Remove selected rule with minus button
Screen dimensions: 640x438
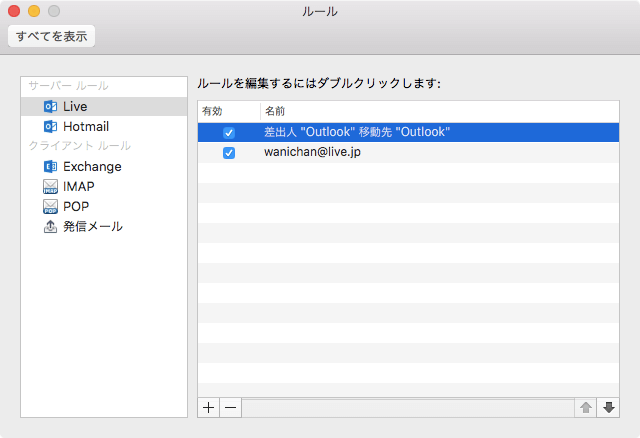tap(231, 408)
